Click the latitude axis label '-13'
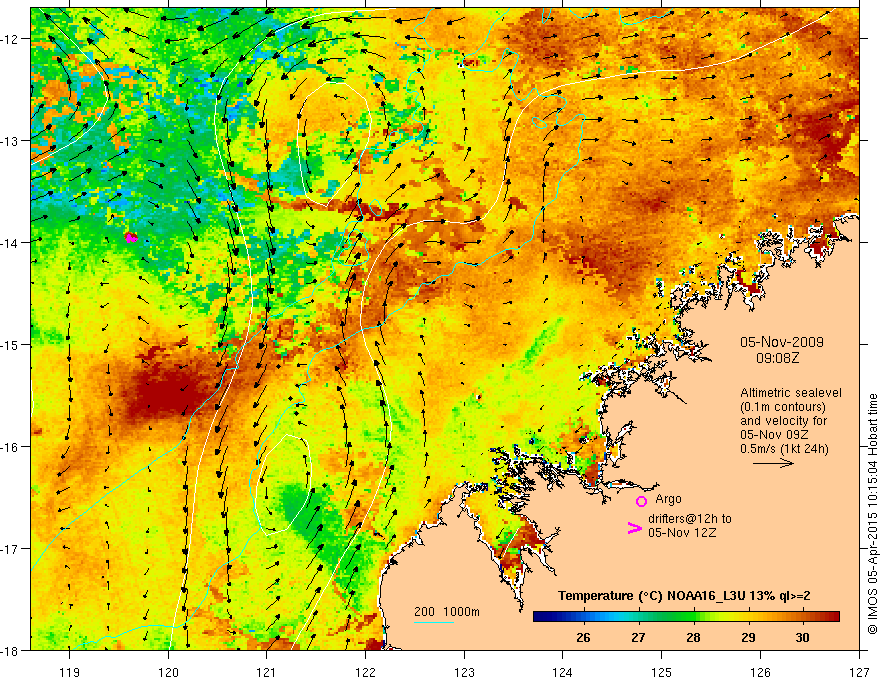Image resolution: width=880 pixels, height=680 pixels. 10,141
